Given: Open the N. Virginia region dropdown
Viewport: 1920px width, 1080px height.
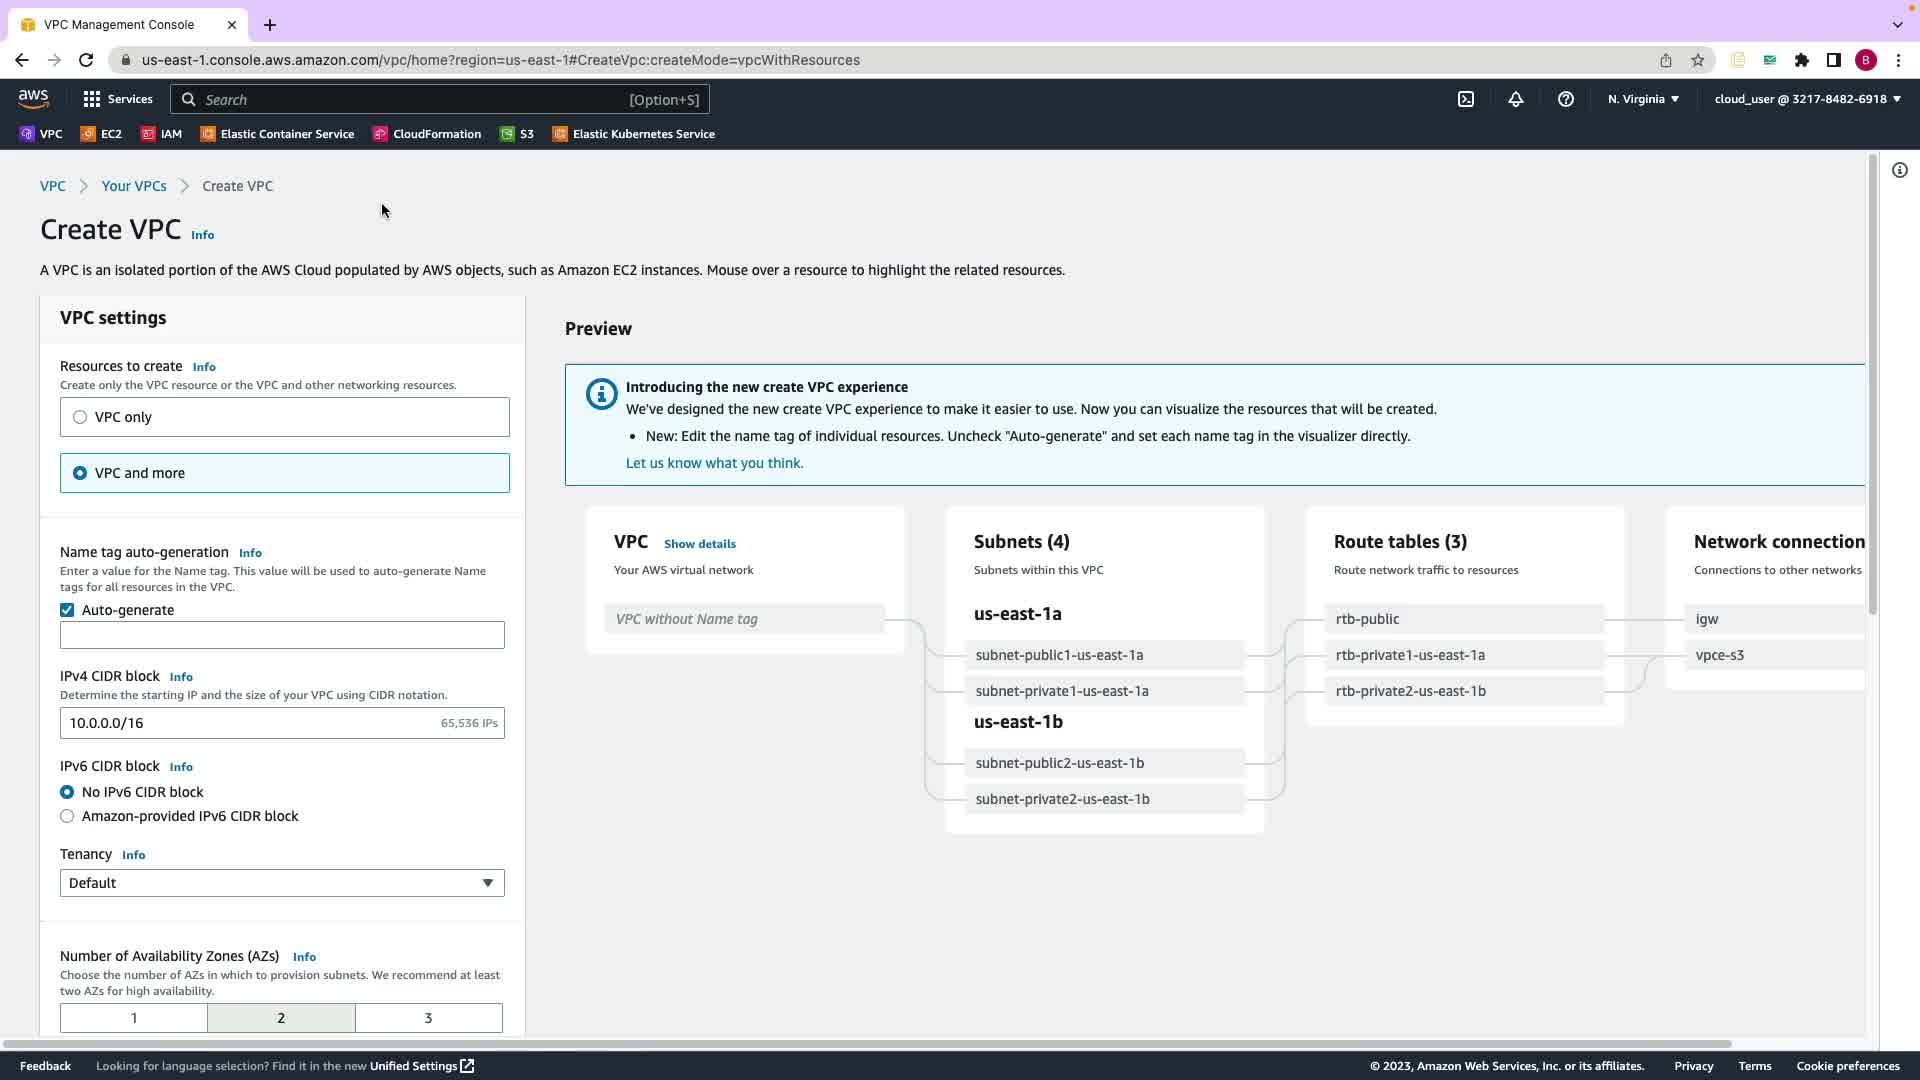Looking at the screenshot, I should coord(1643,99).
